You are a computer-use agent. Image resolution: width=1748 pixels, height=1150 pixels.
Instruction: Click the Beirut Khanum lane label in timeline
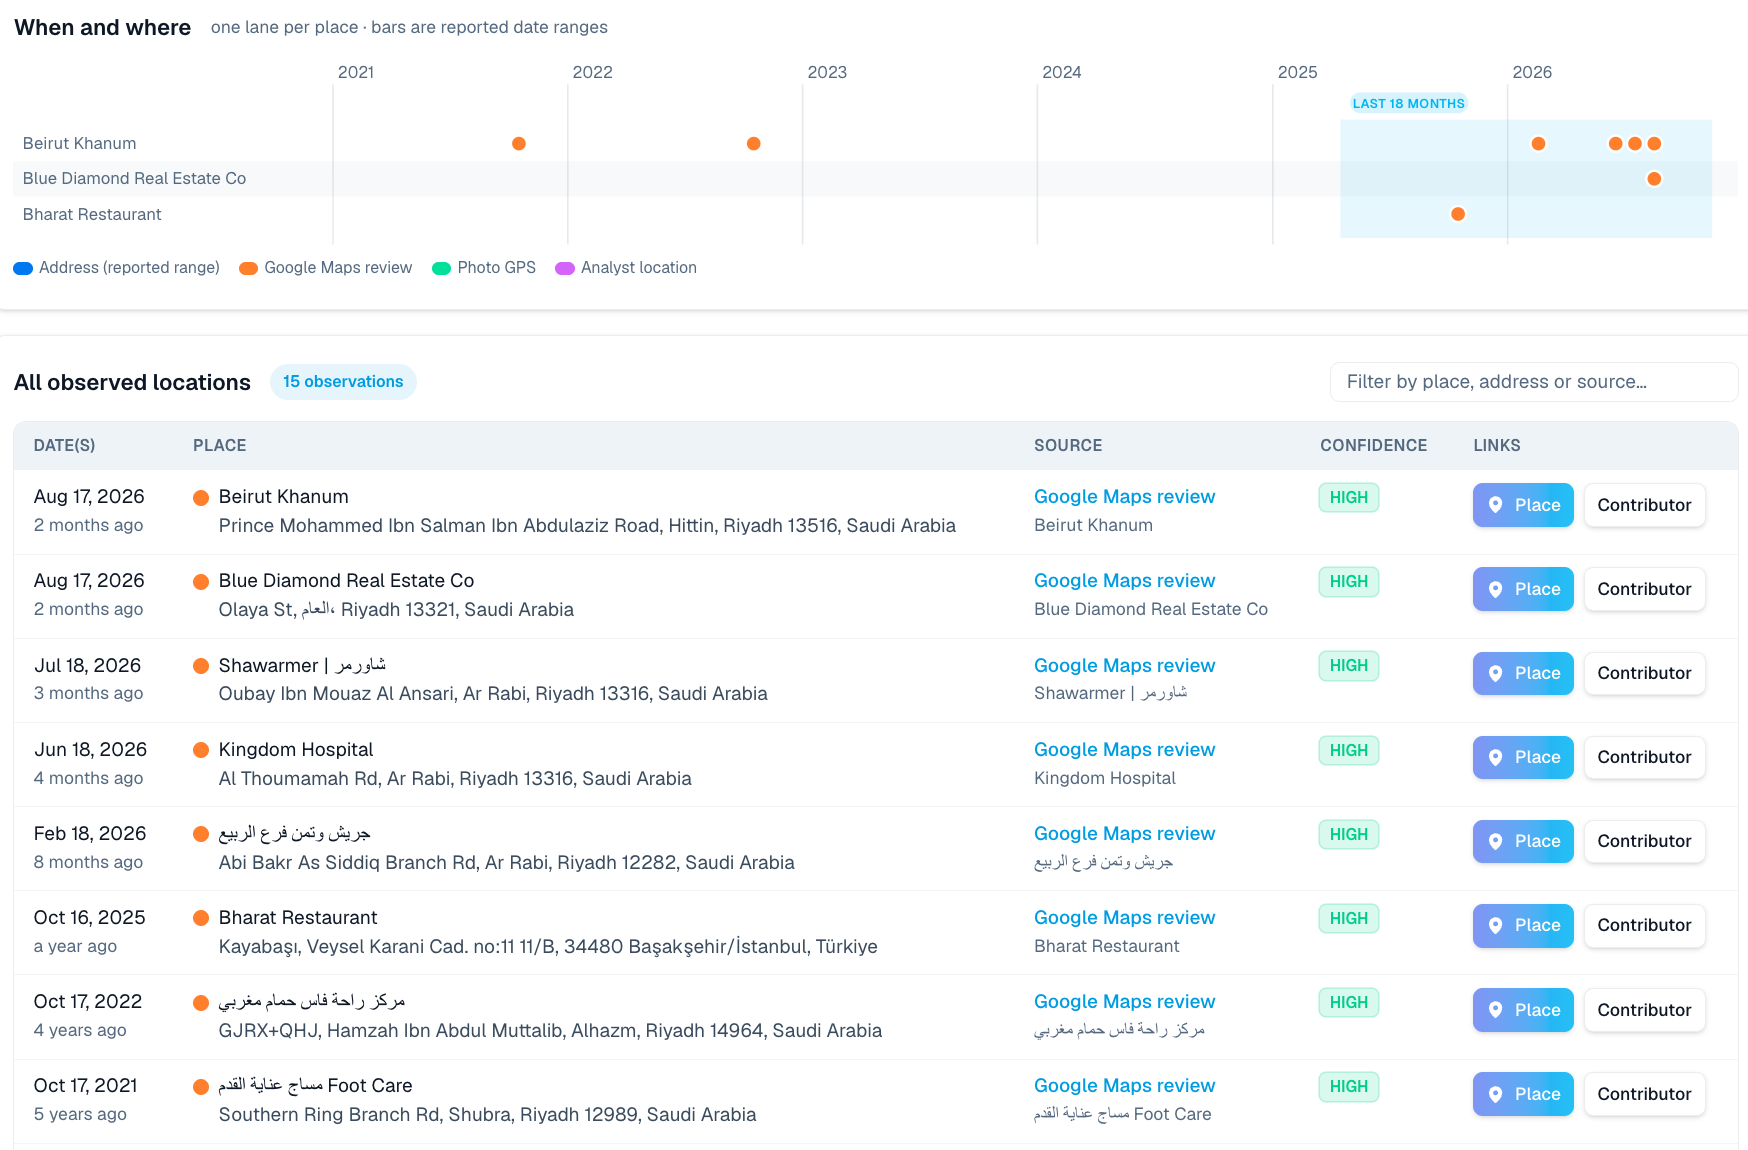point(80,144)
